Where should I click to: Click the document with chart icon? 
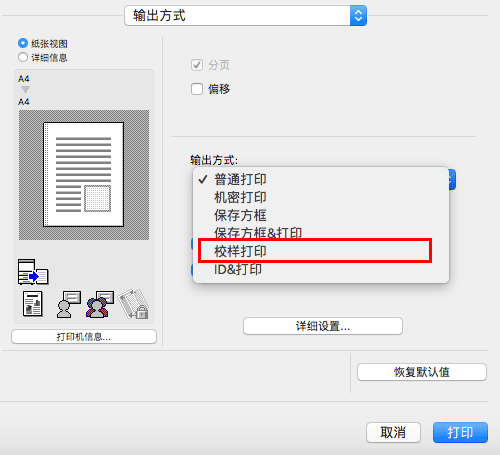[33, 304]
